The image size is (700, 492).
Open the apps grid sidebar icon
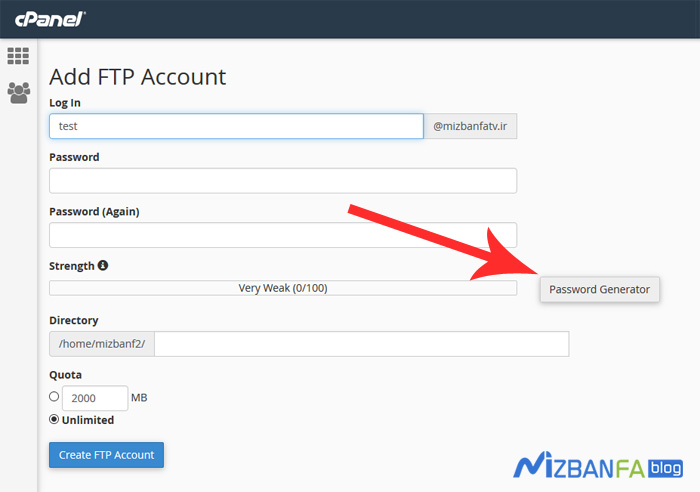18,56
